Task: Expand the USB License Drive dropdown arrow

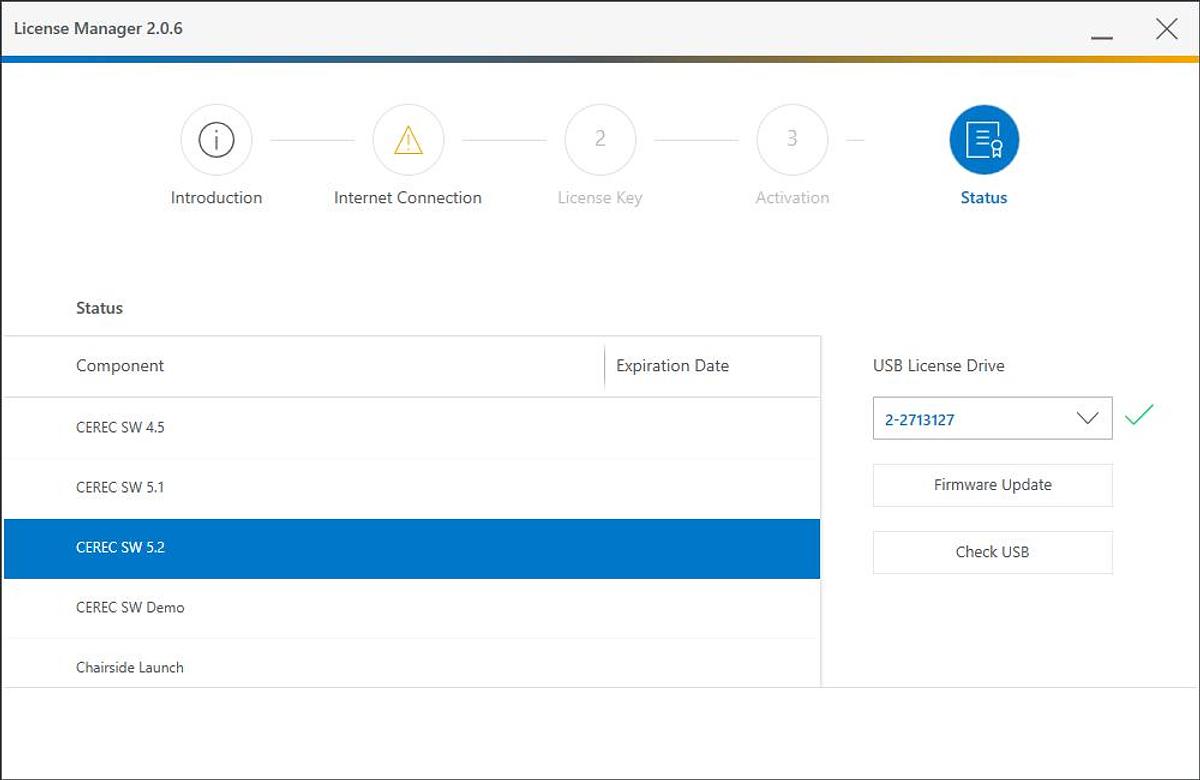Action: pos(1088,419)
